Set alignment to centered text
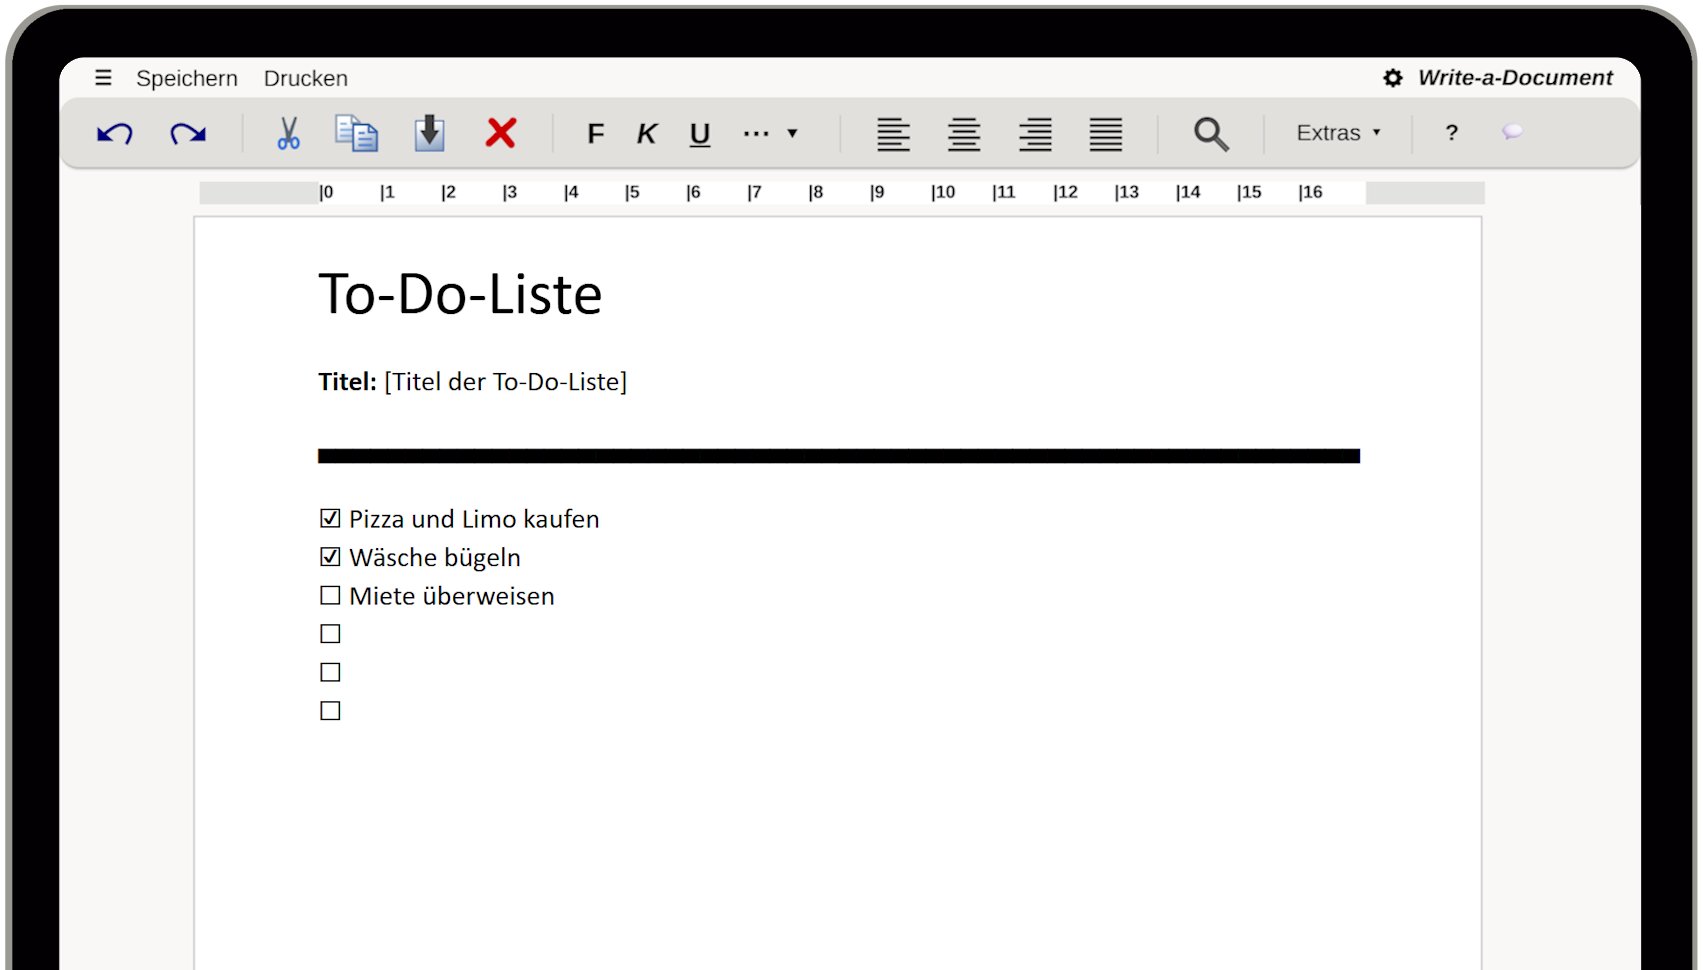Viewport: 1703px width, 970px height. click(x=963, y=133)
